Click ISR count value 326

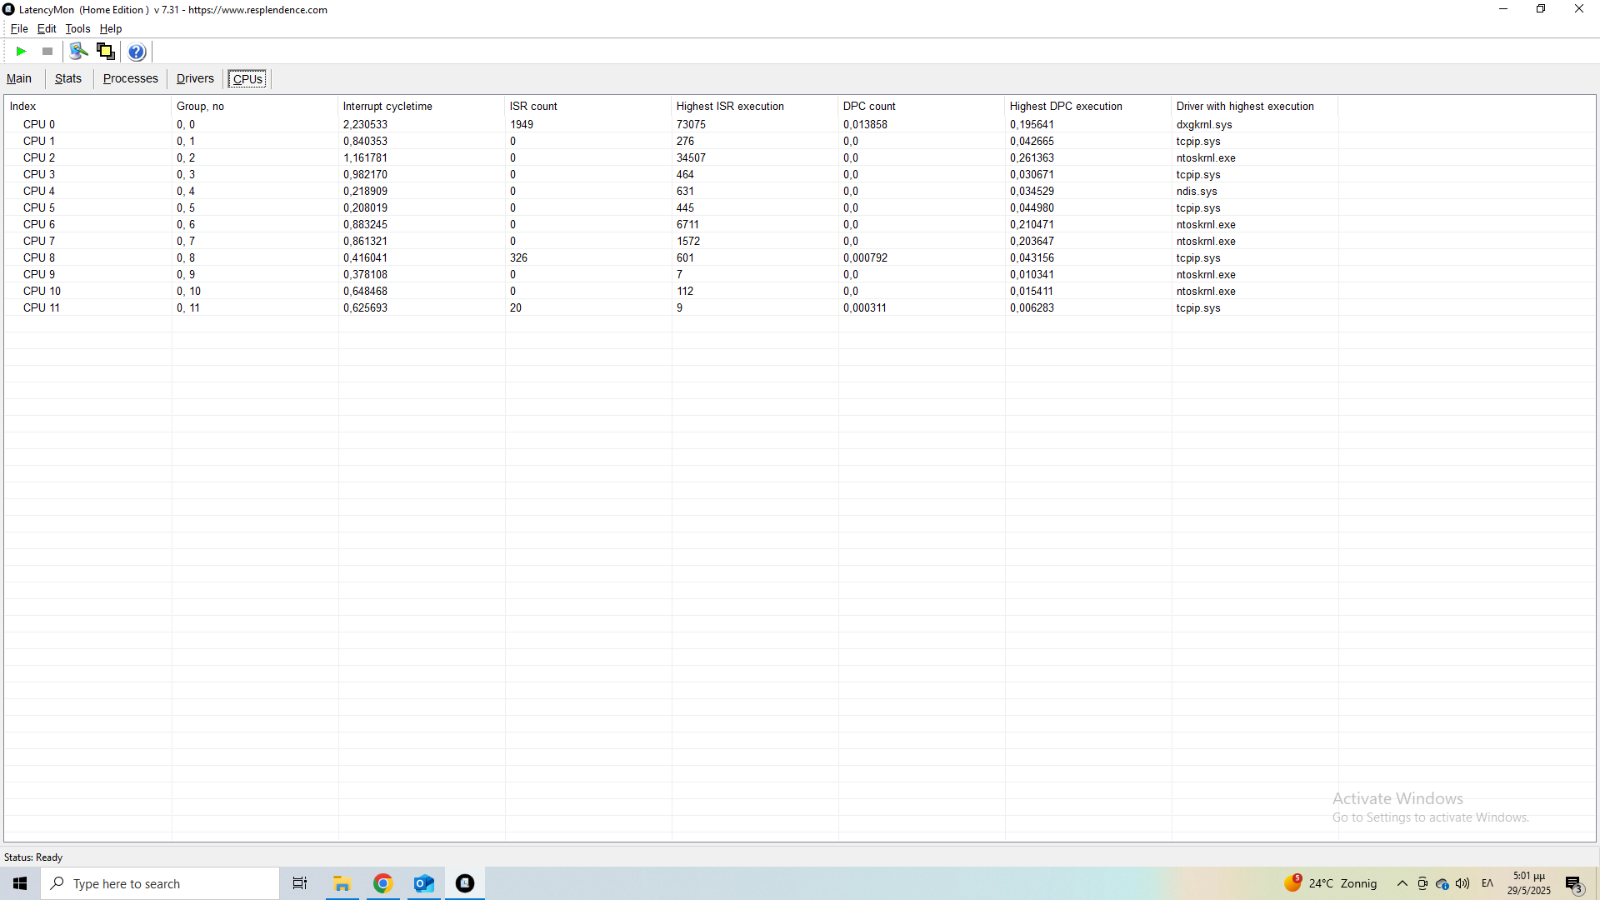(x=518, y=258)
